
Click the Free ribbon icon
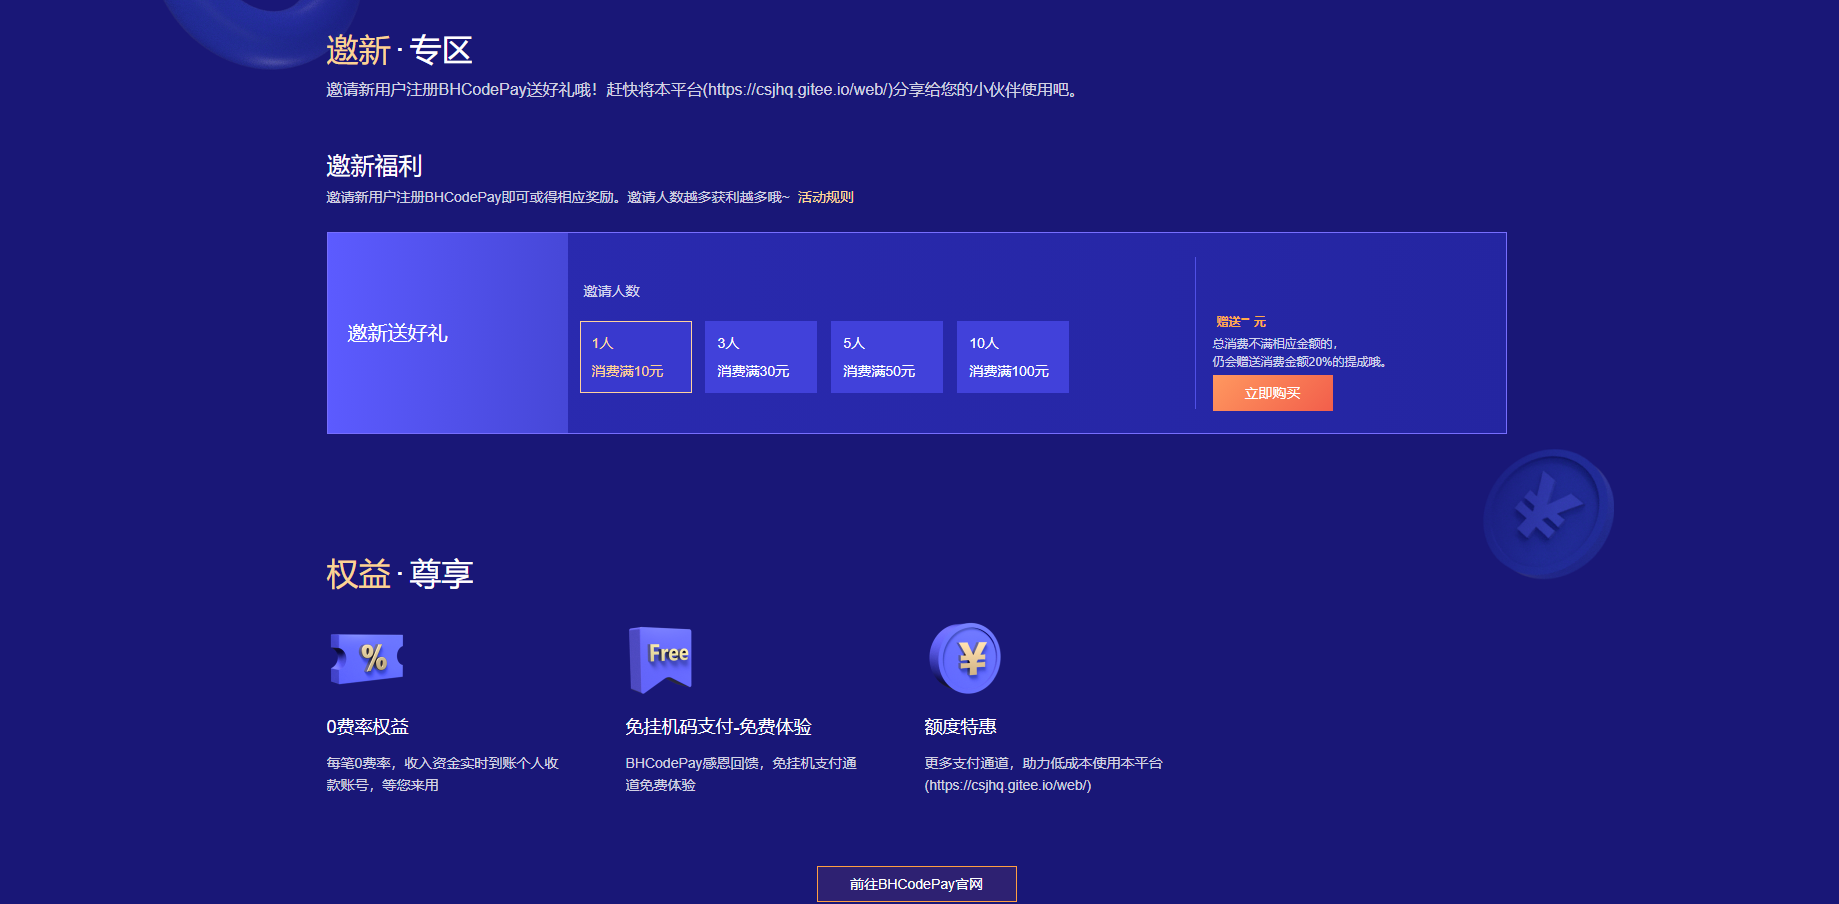(661, 655)
